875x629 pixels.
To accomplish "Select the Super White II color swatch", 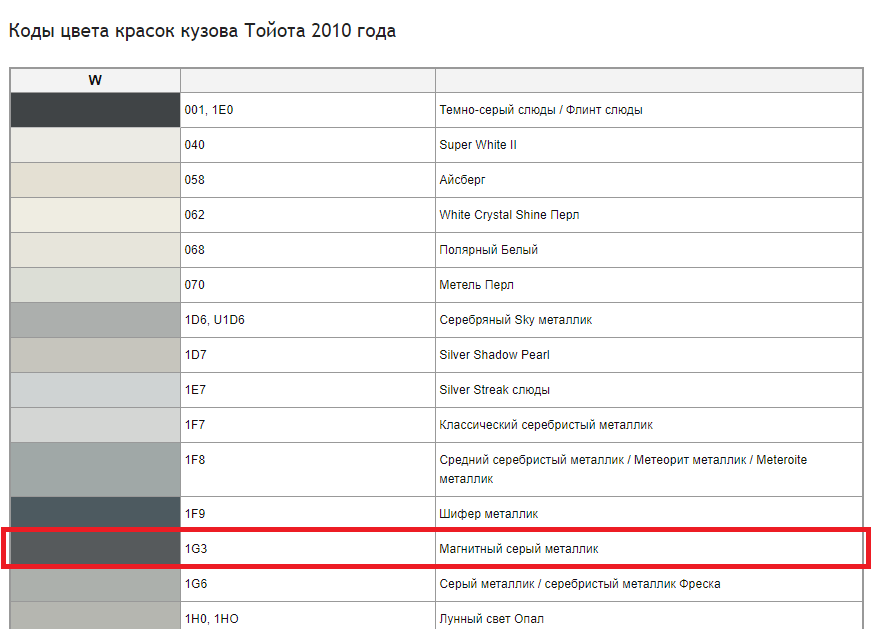I will [95, 145].
